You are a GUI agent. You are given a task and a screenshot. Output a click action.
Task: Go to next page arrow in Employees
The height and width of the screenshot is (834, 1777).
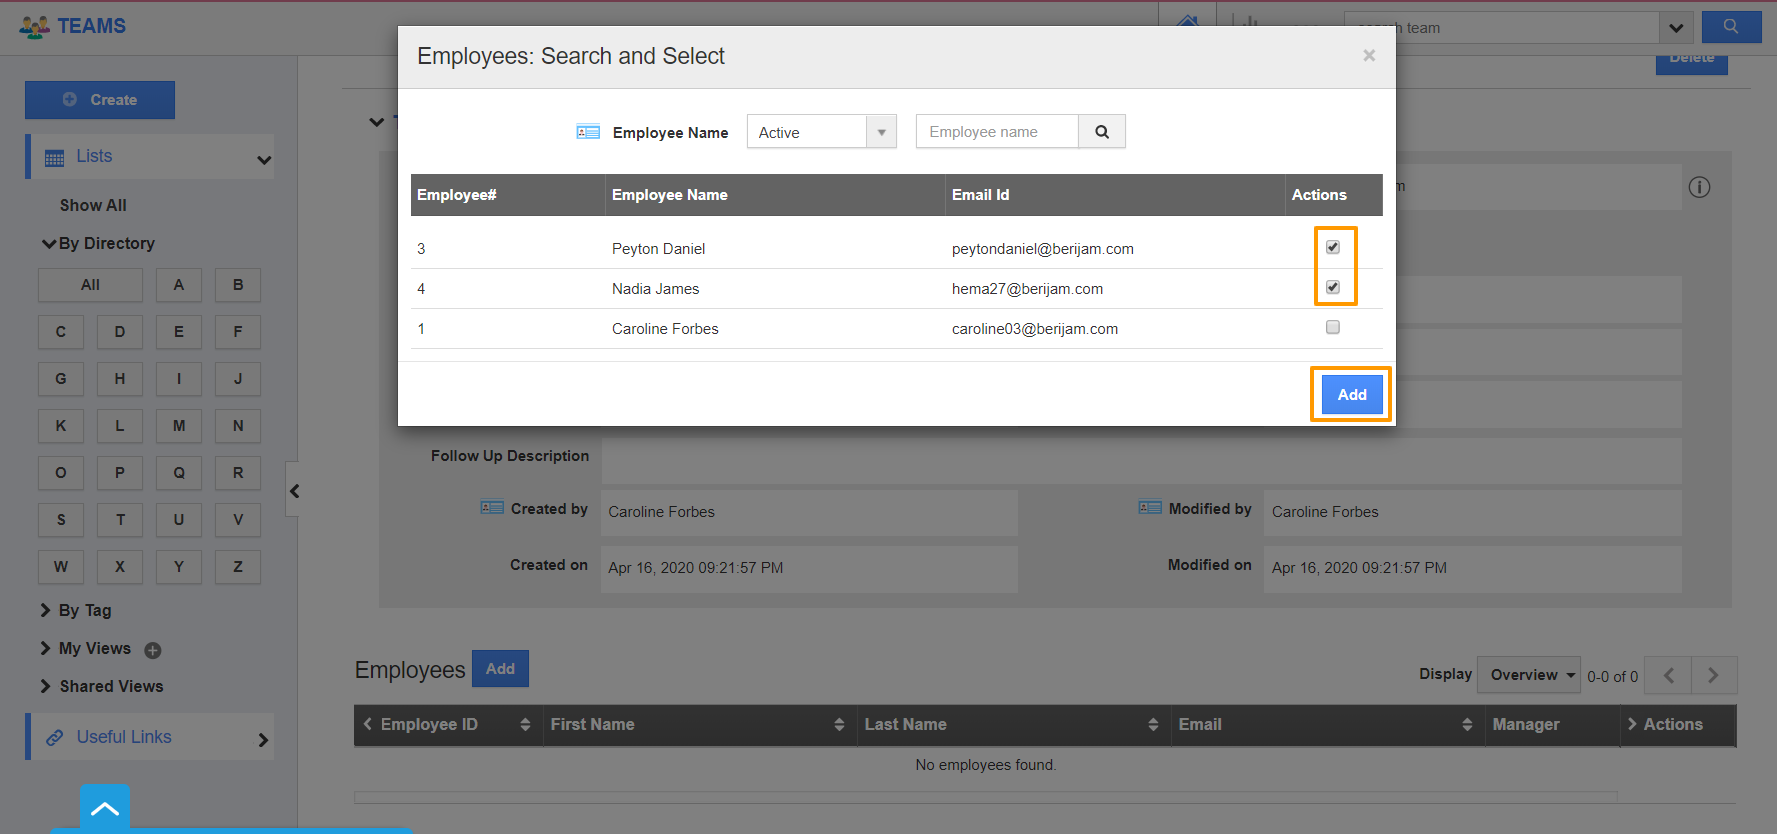(x=1713, y=675)
